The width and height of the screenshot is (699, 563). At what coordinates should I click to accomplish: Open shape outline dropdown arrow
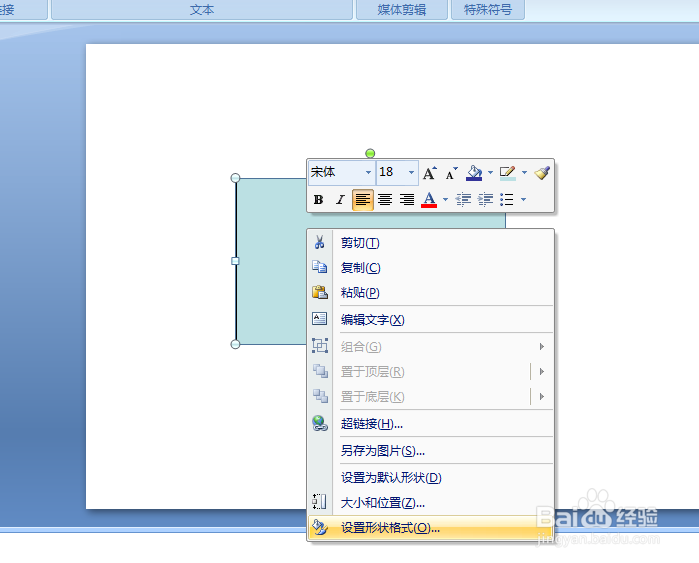pyautogui.click(x=524, y=173)
